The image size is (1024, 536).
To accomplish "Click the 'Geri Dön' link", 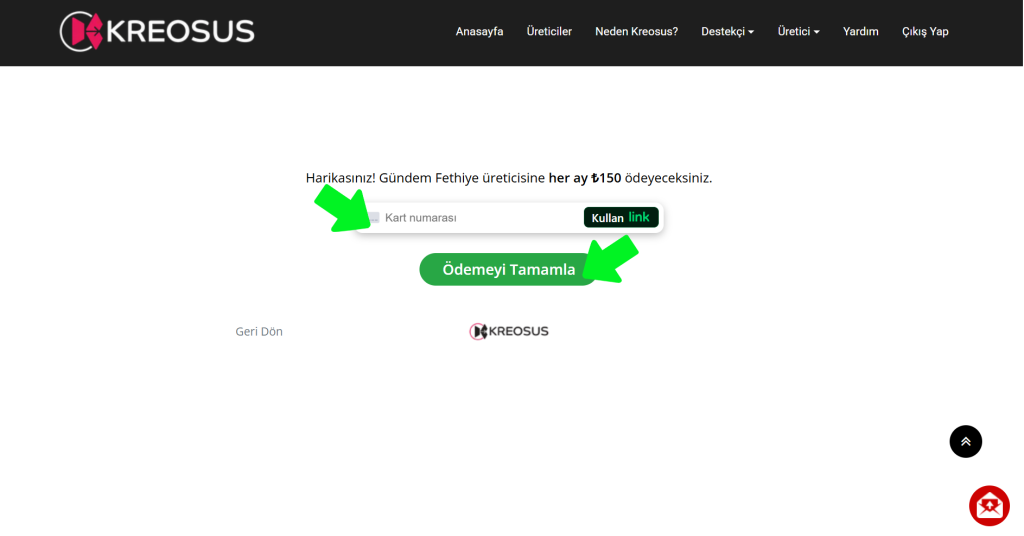I will (259, 332).
